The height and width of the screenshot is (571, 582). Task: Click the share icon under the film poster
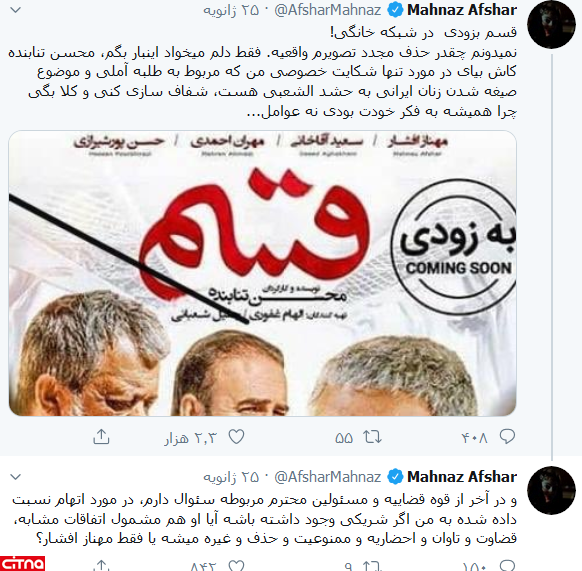101,437
